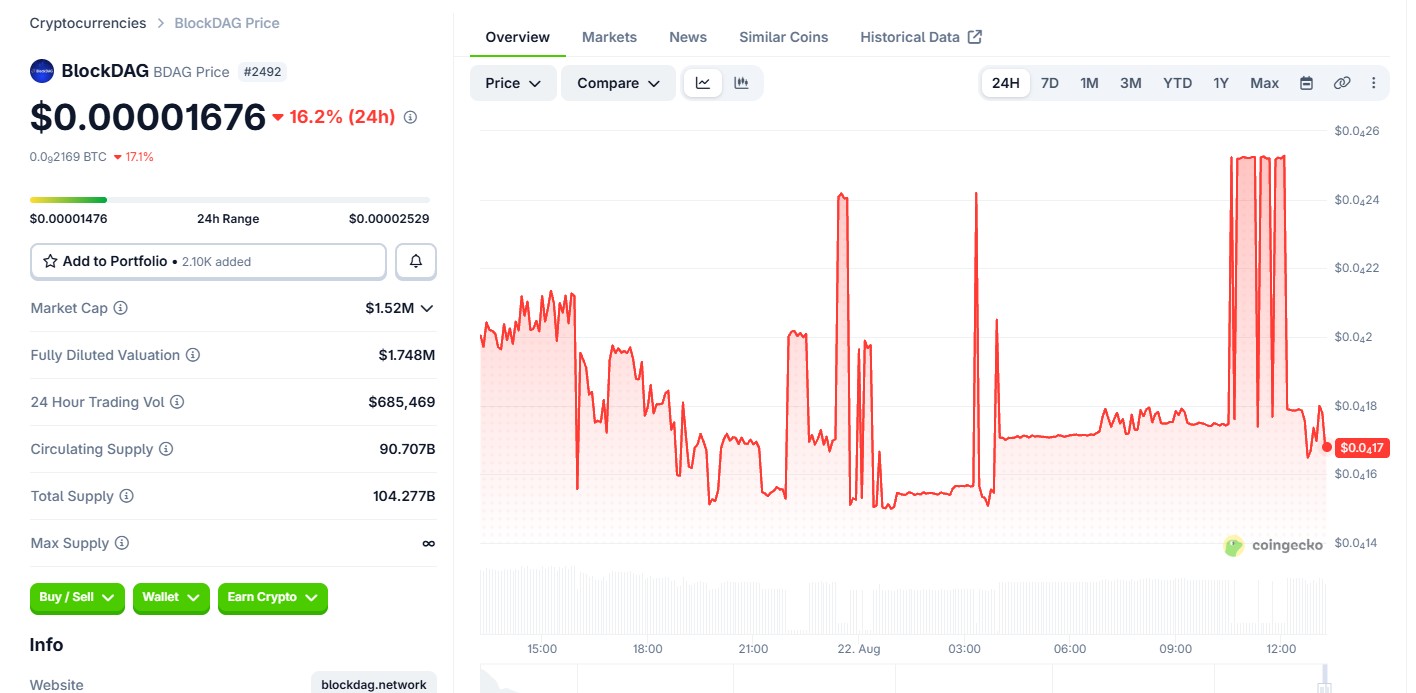1416x693 pixels.
Task: Select the 1Y time range
Action: (x=1221, y=83)
